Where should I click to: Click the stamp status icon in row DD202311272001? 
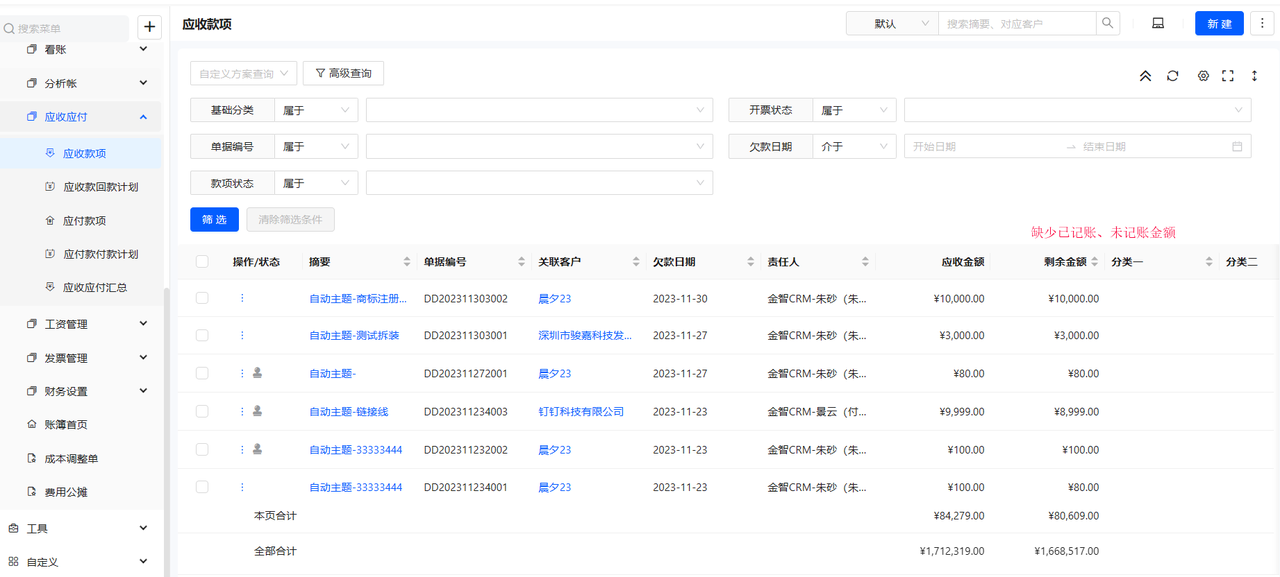coord(257,373)
